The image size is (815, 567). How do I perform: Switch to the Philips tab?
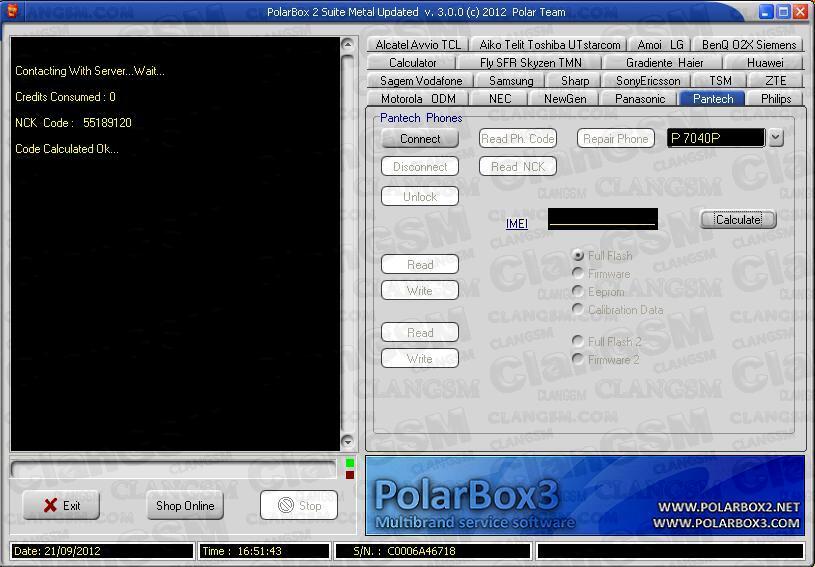point(775,99)
